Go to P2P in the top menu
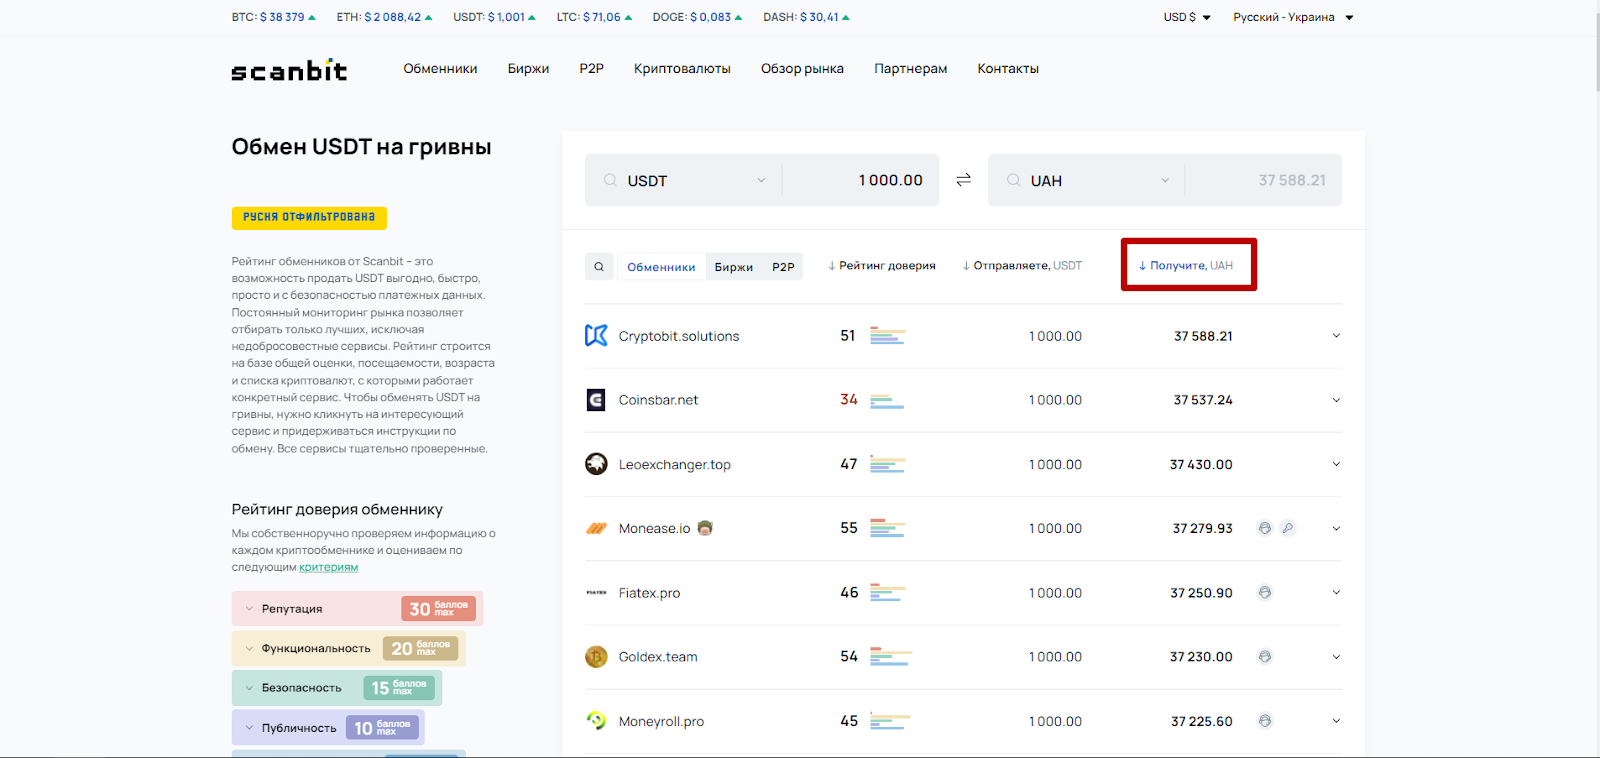Image resolution: width=1600 pixels, height=758 pixels. [x=592, y=69]
